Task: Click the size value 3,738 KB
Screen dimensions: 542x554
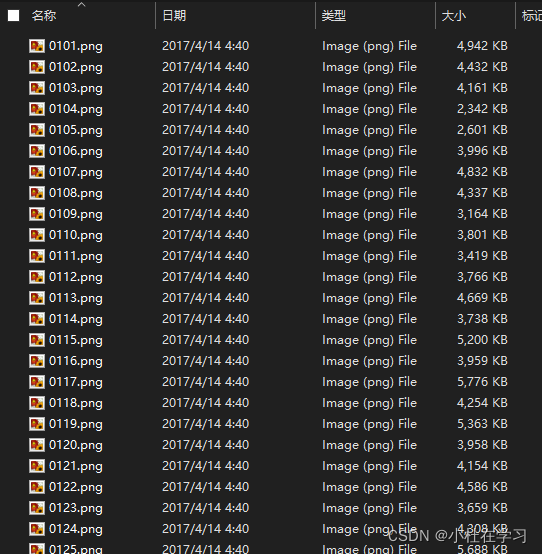Action: coord(482,319)
